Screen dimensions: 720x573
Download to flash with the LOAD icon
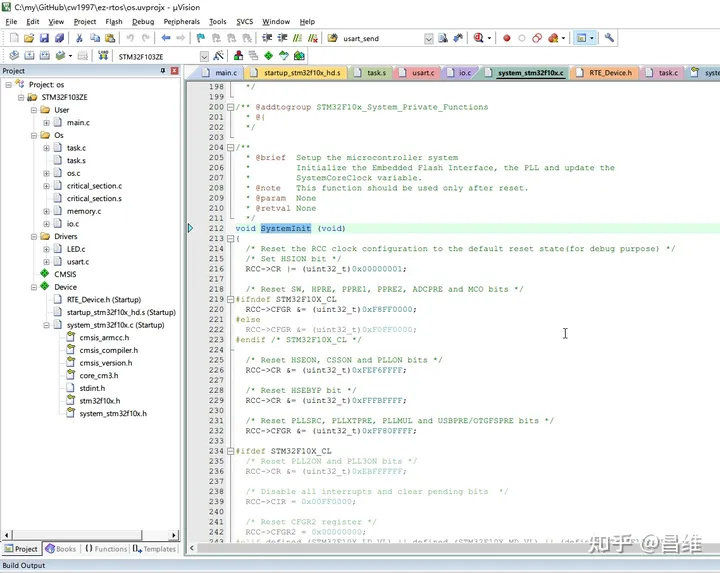pos(103,56)
